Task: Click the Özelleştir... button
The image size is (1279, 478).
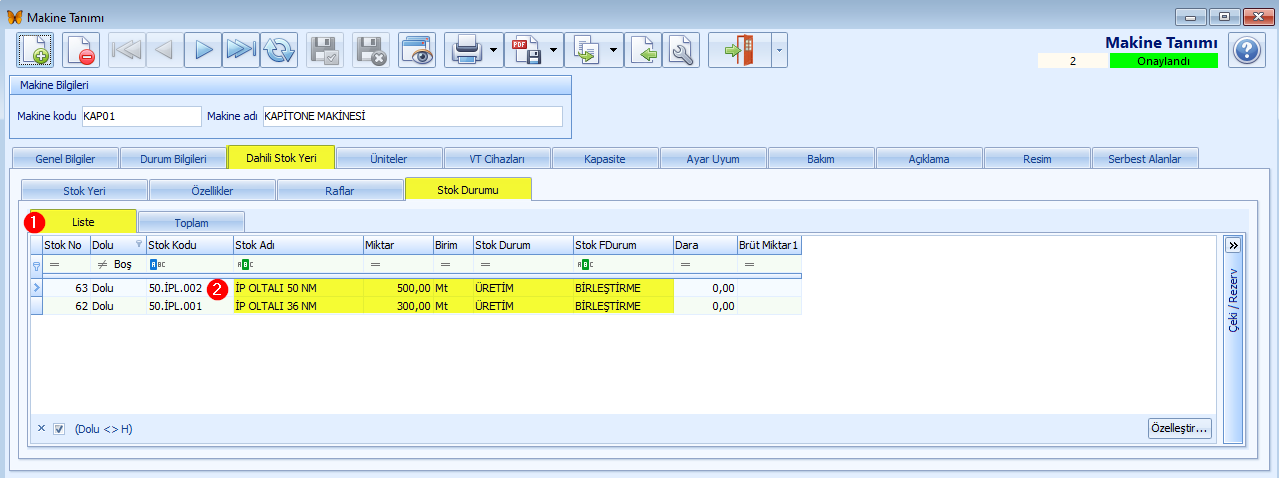Action: [x=1180, y=429]
